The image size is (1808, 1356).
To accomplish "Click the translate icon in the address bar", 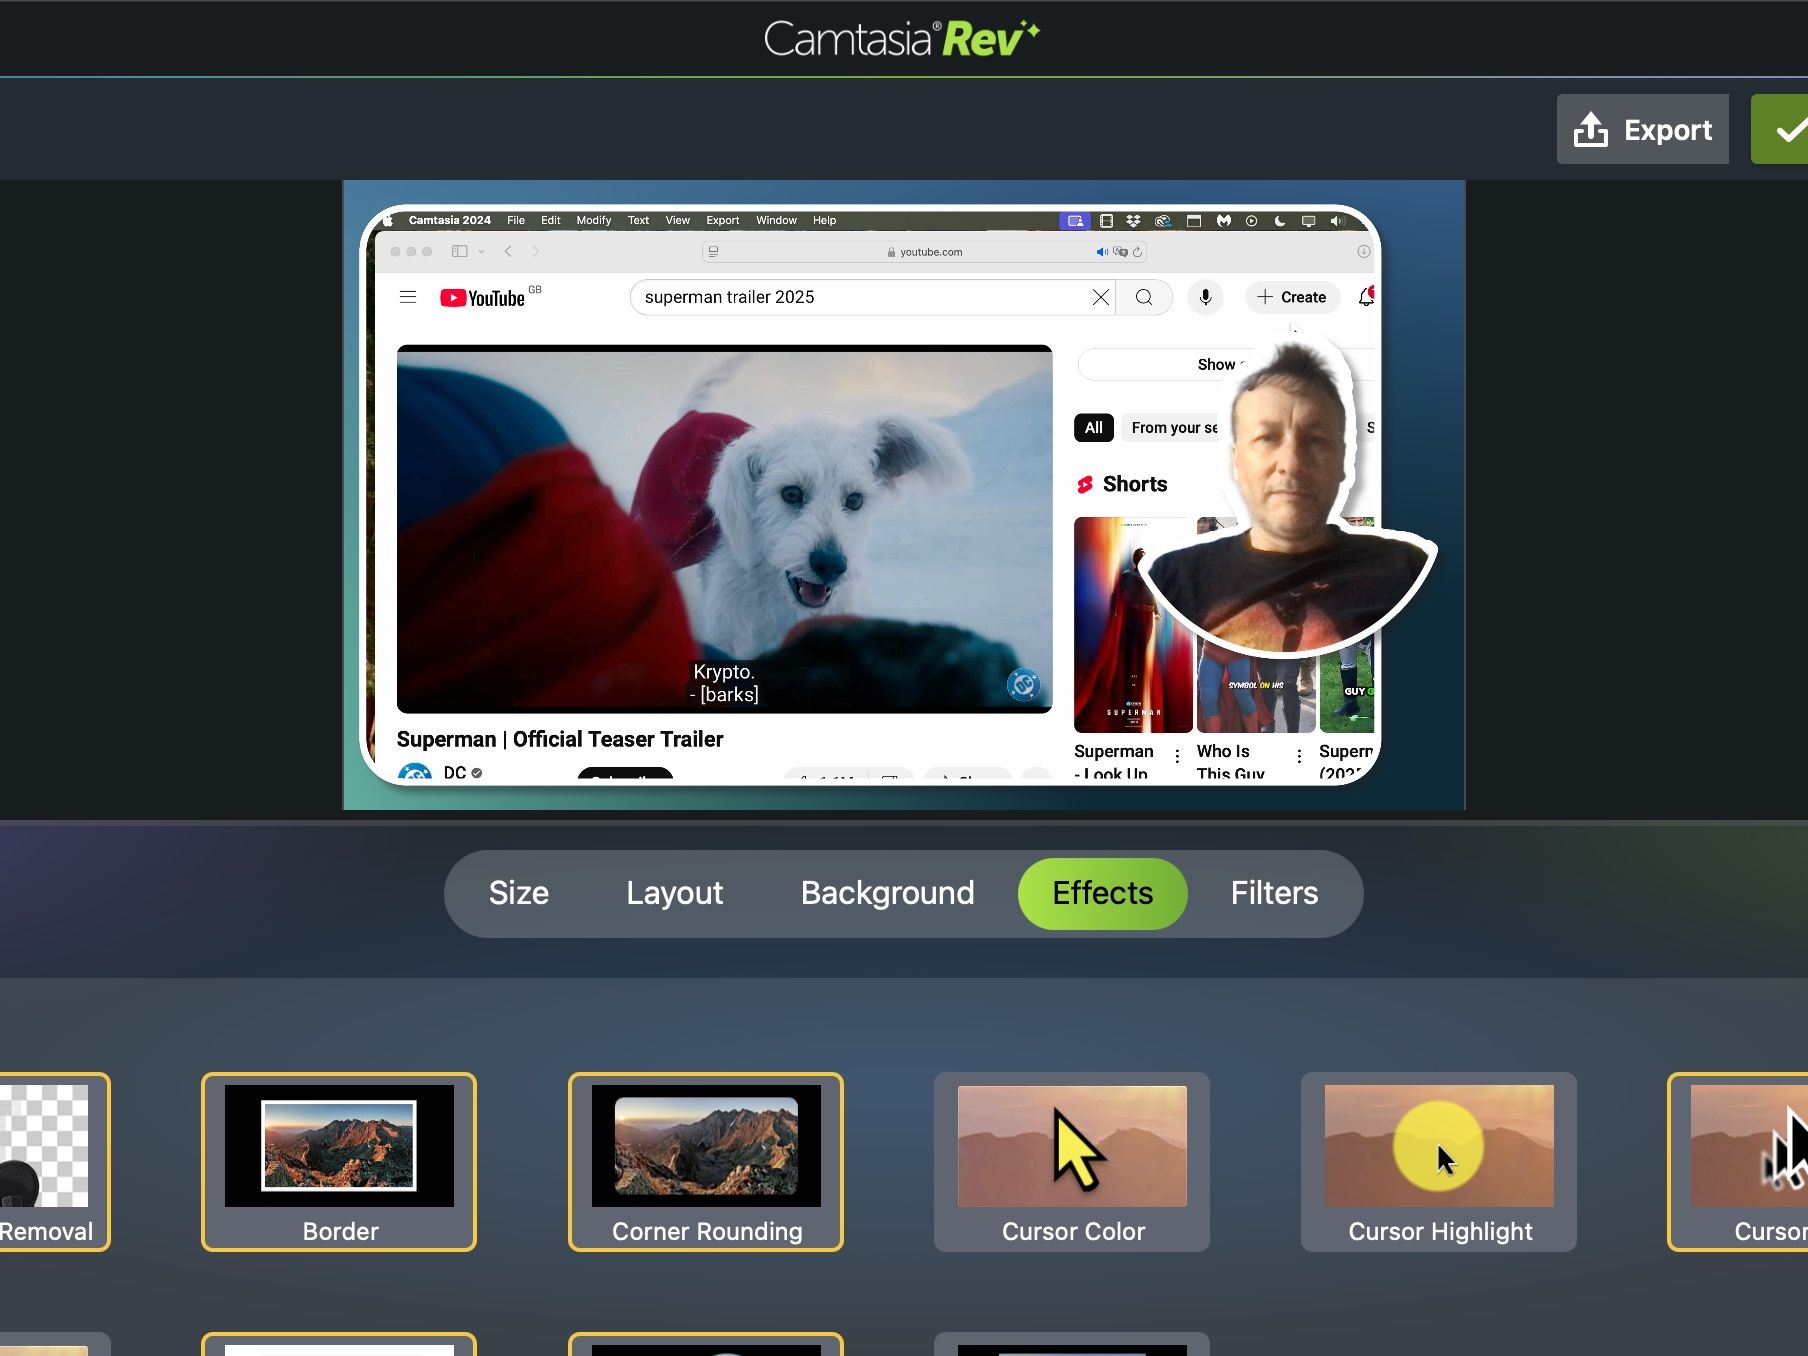I will [x=1121, y=252].
